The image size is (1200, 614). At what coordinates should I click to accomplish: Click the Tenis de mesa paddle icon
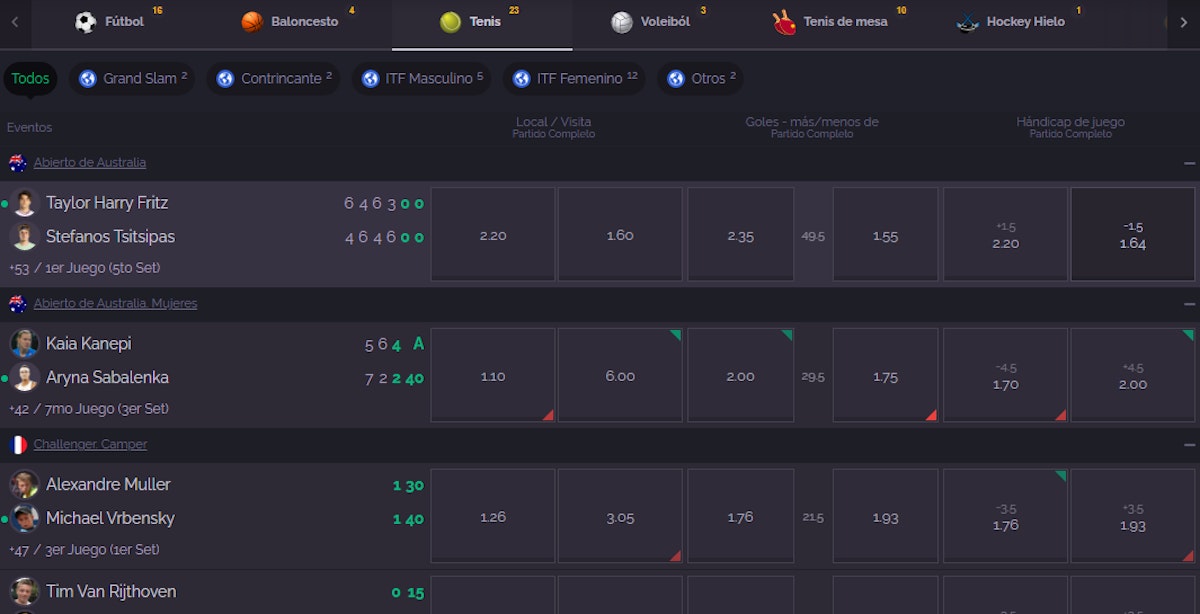tap(784, 22)
